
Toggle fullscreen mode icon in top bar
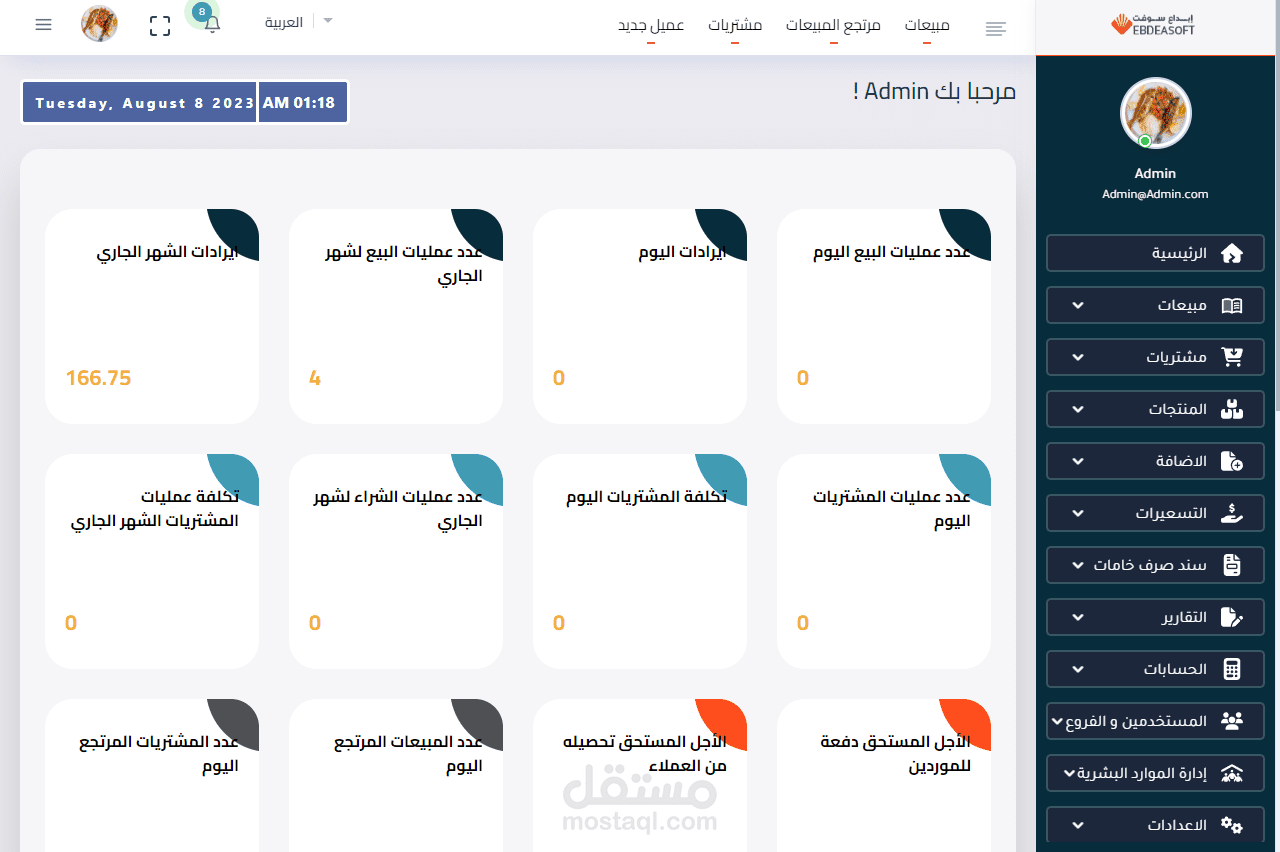click(160, 26)
